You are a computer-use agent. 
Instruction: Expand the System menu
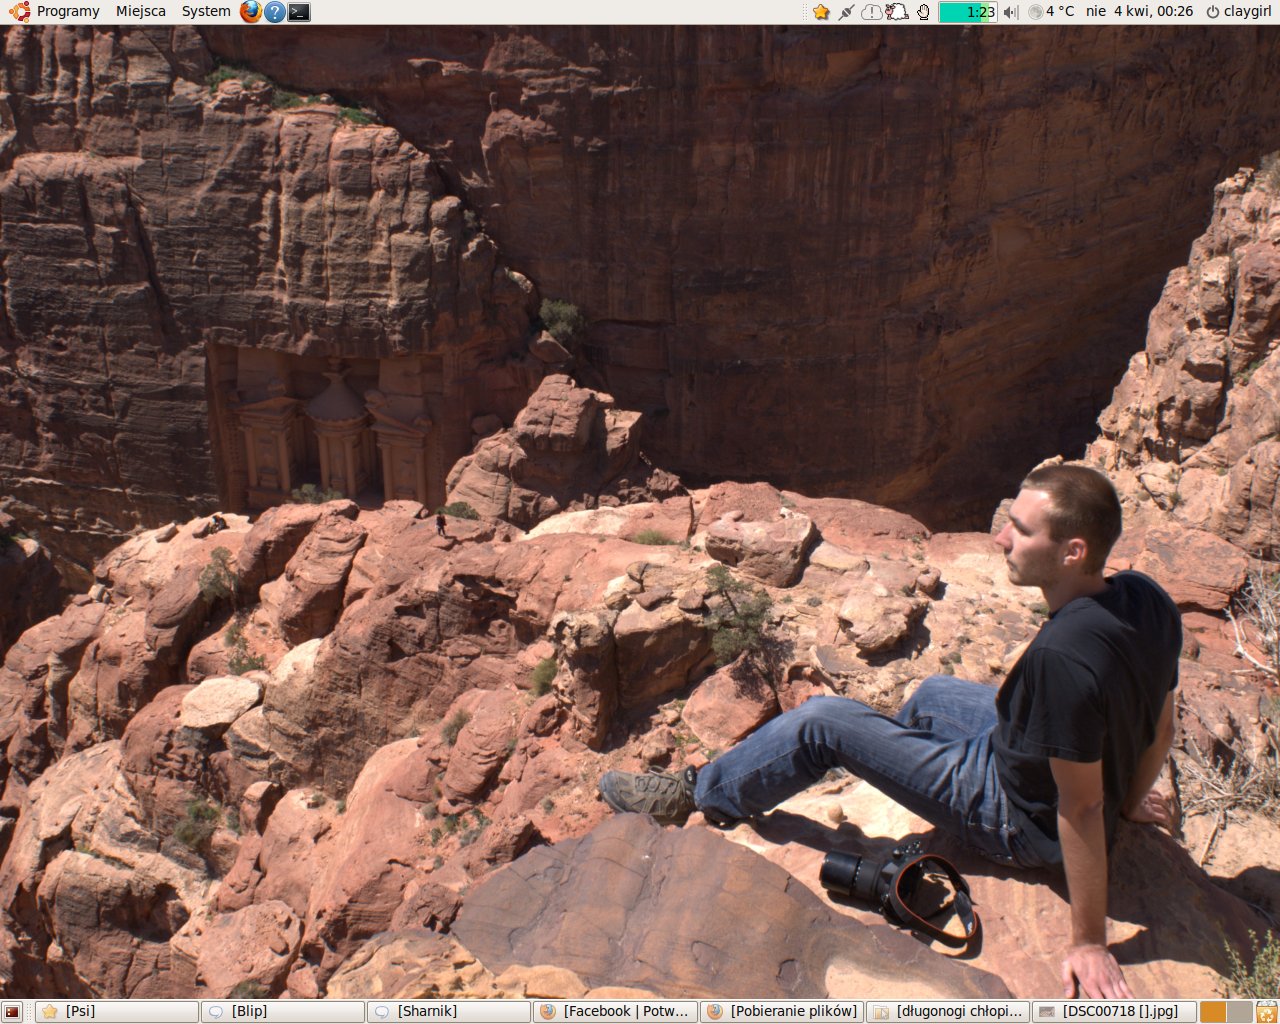coord(206,12)
